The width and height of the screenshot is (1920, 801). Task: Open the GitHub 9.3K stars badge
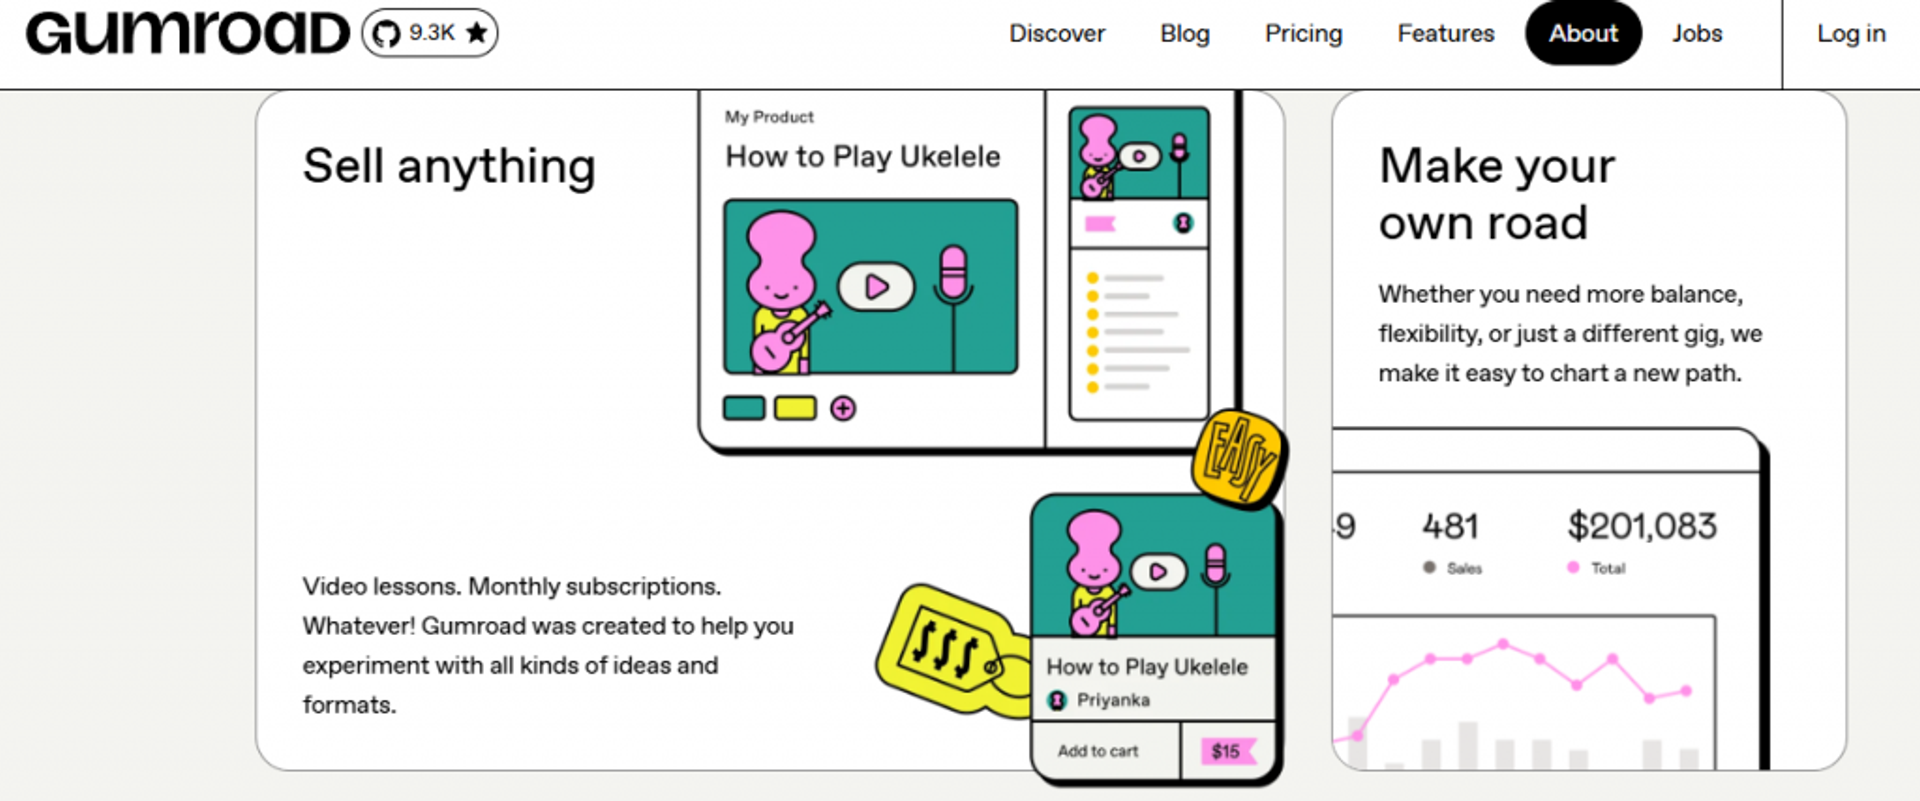430,33
